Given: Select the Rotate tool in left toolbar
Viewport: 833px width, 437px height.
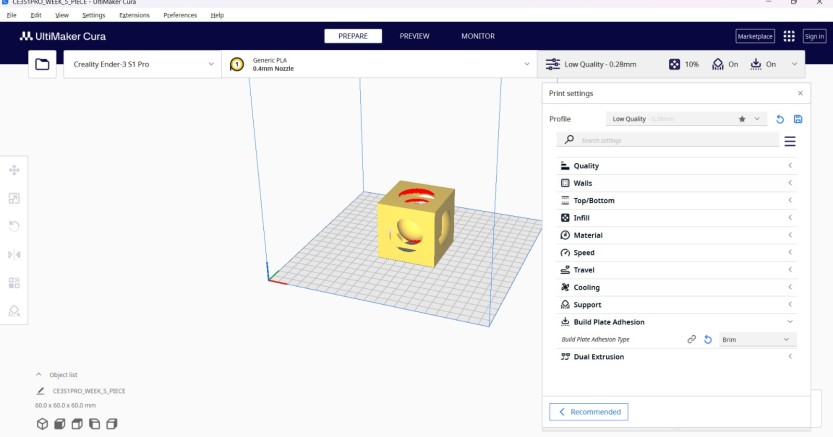Looking at the screenshot, I should [x=14, y=226].
